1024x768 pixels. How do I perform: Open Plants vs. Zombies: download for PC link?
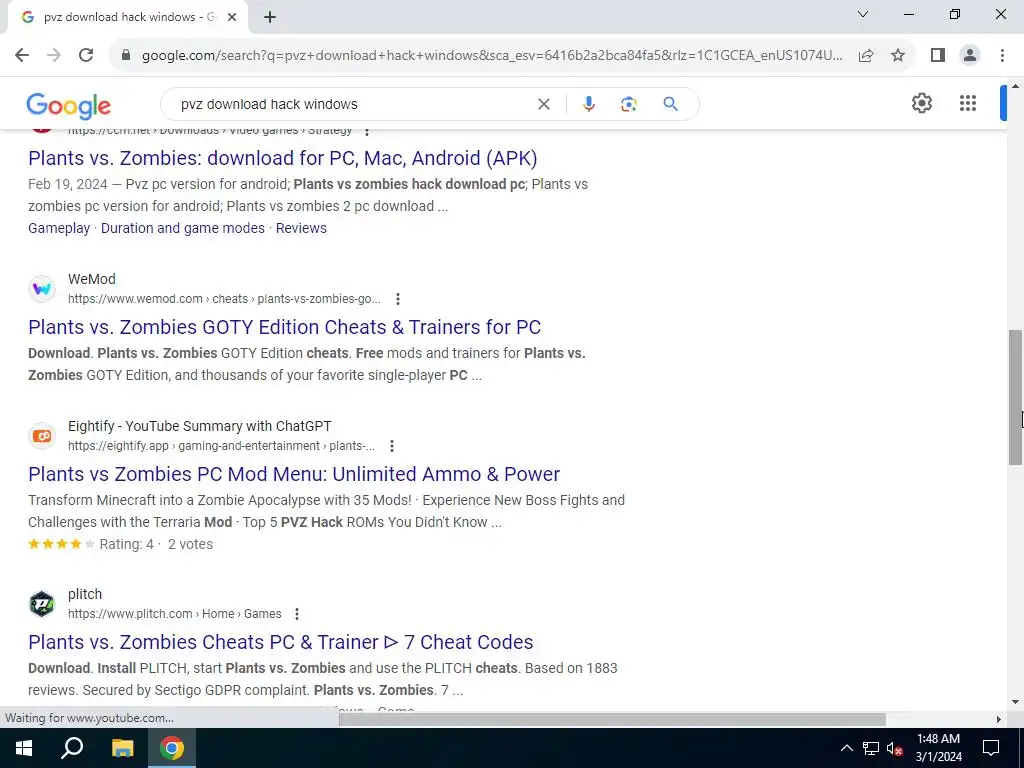pyautogui.click(x=283, y=158)
